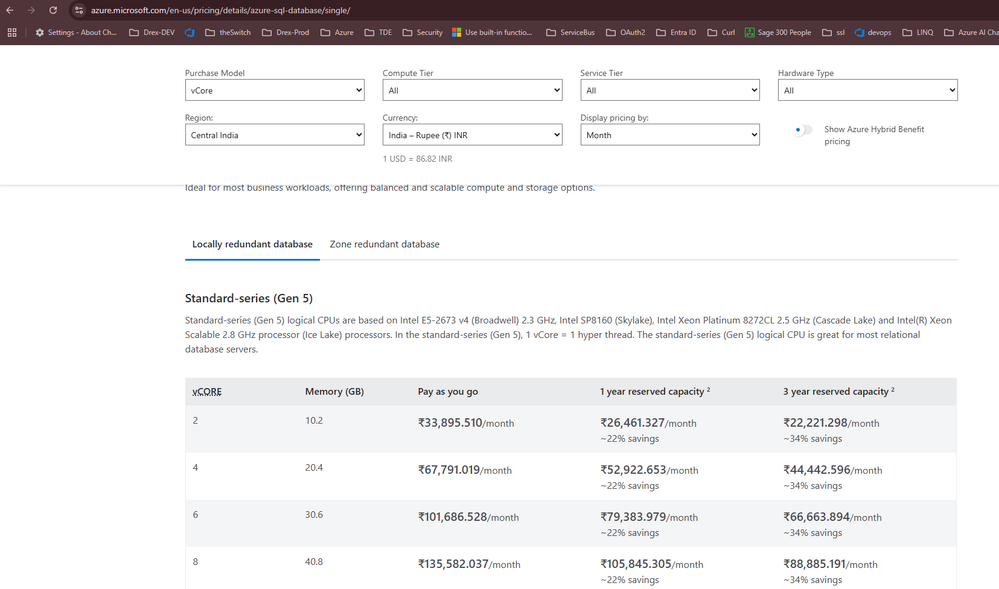Screen dimensions: 999x589
Task: Open the OAuth2 bookmark folder
Action: (626, 33)
